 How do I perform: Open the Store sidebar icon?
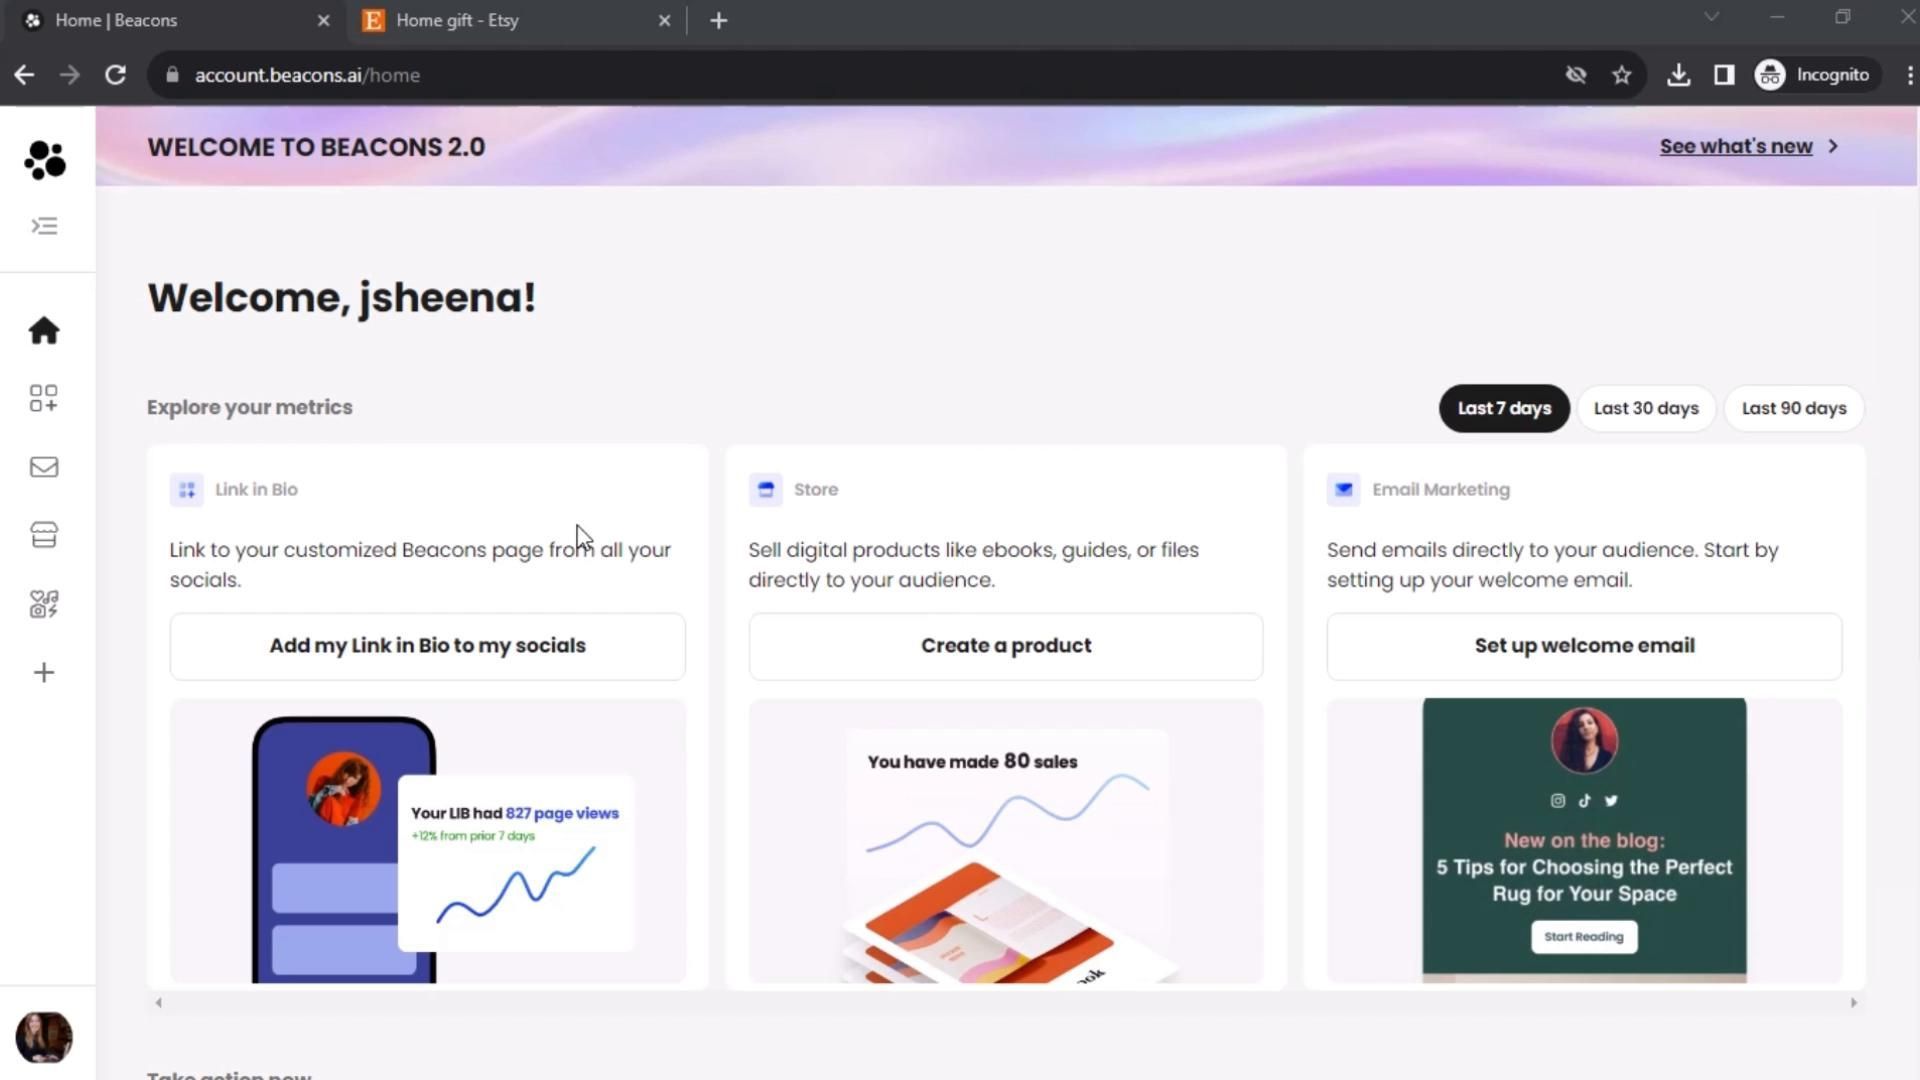44,535
